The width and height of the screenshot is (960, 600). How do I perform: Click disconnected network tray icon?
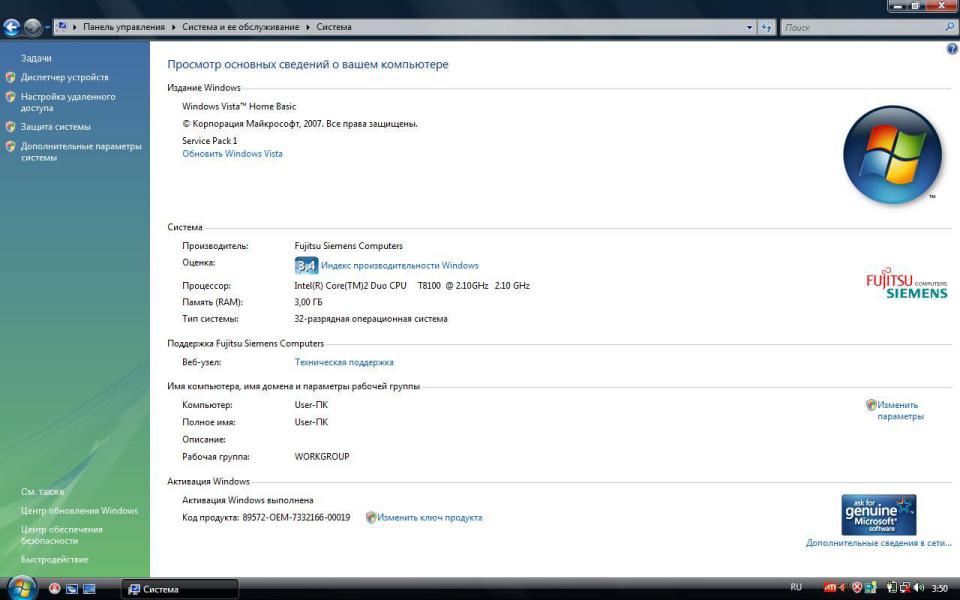[904, 588]
